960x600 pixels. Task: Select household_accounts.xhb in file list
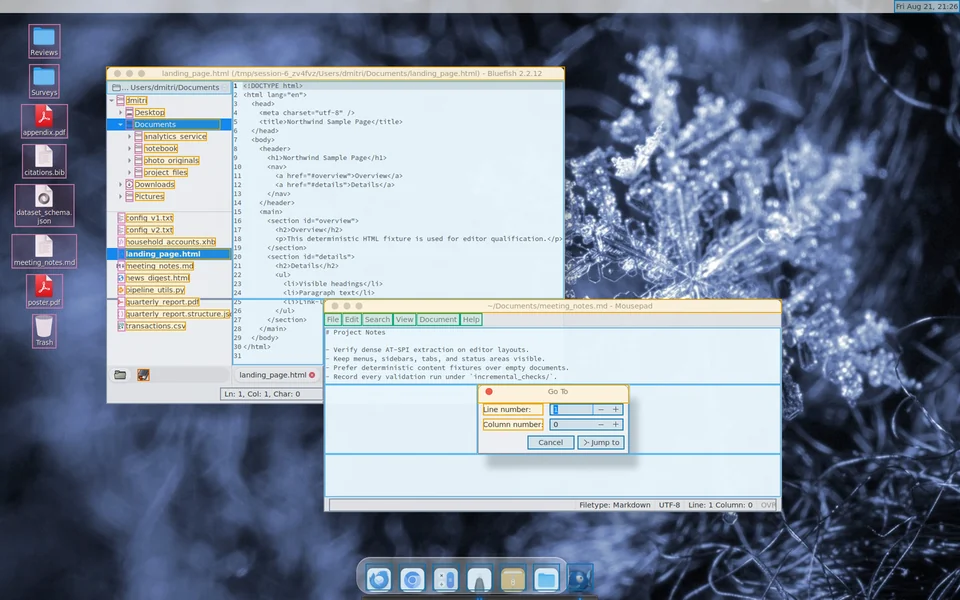170,242
